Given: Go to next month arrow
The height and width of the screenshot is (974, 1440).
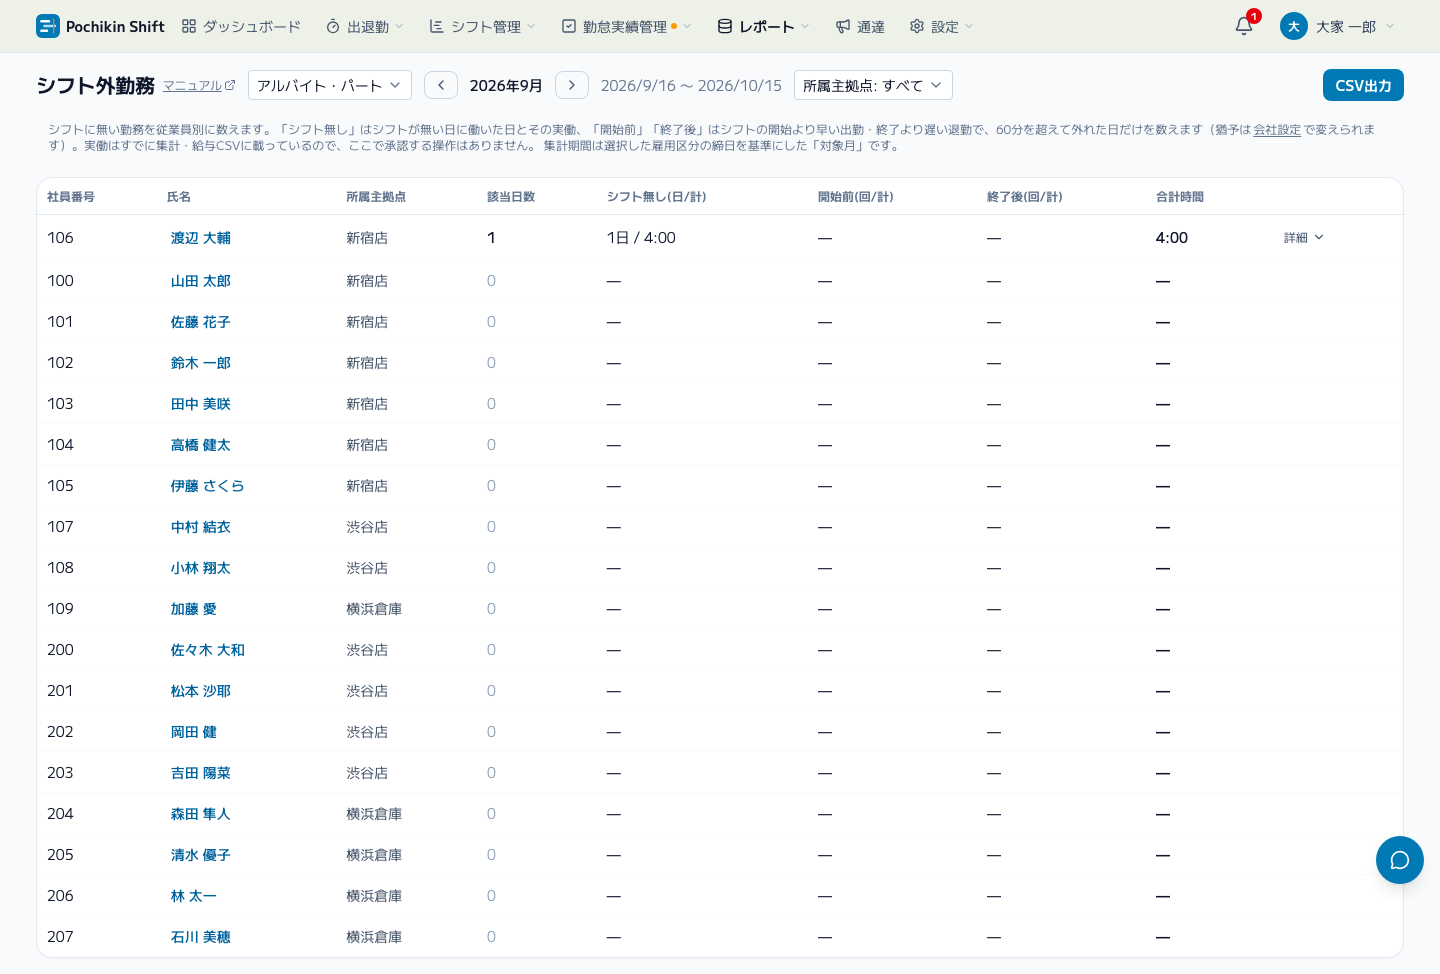Looking at the screenshot, I should 572,85.
